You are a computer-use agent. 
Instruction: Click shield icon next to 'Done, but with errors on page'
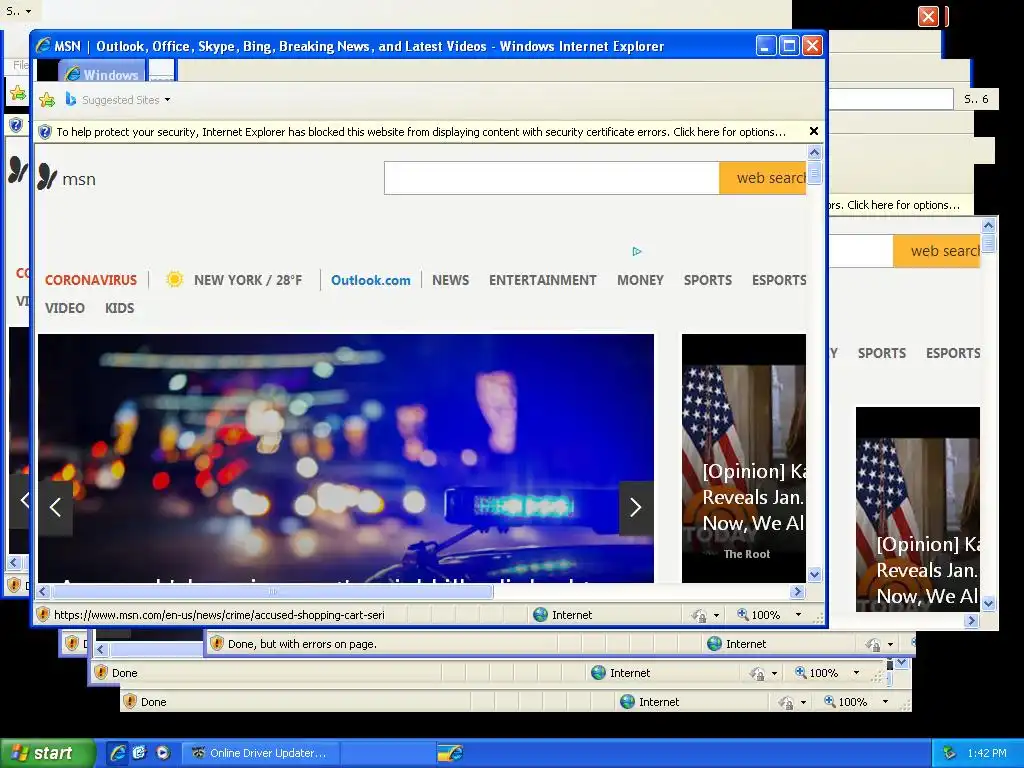tap(217, 643)
